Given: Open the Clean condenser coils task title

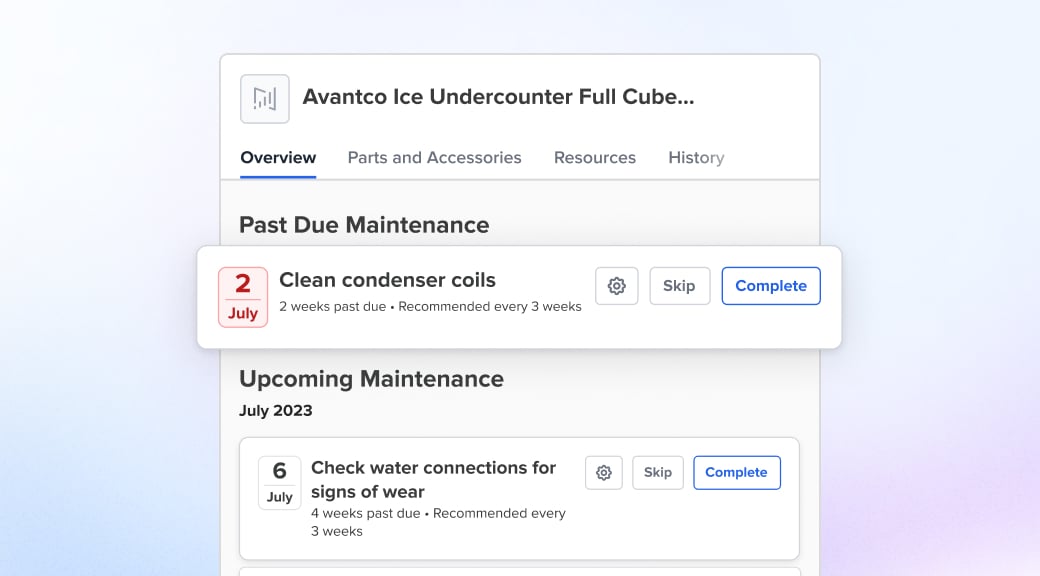Looking at the screenshot, I should (x=387, y=280).
